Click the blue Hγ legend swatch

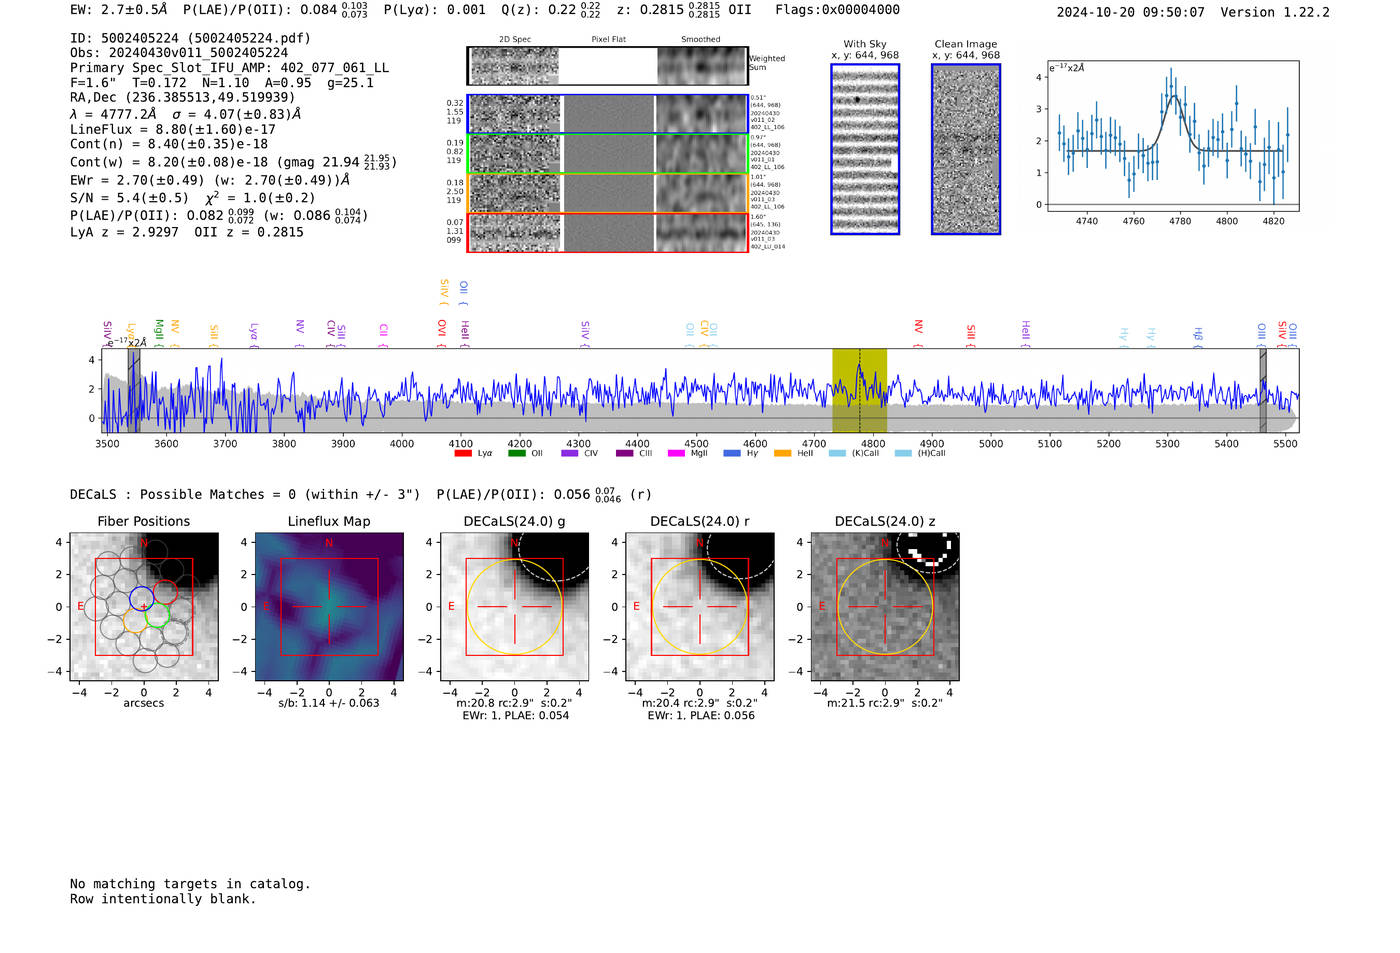tap(732, 453)
